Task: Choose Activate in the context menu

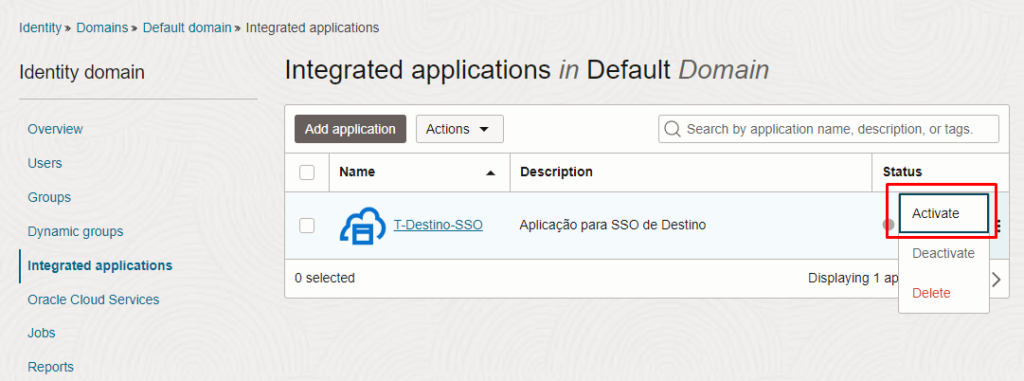Action: 944,213
